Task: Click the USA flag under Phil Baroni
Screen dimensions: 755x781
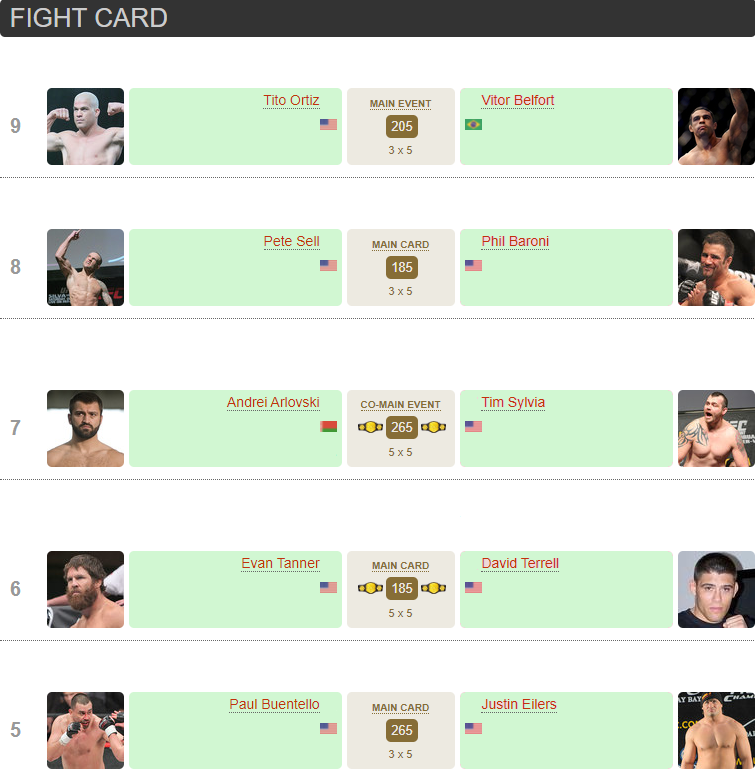Action: pyautogui.click(x=473, y=266)
